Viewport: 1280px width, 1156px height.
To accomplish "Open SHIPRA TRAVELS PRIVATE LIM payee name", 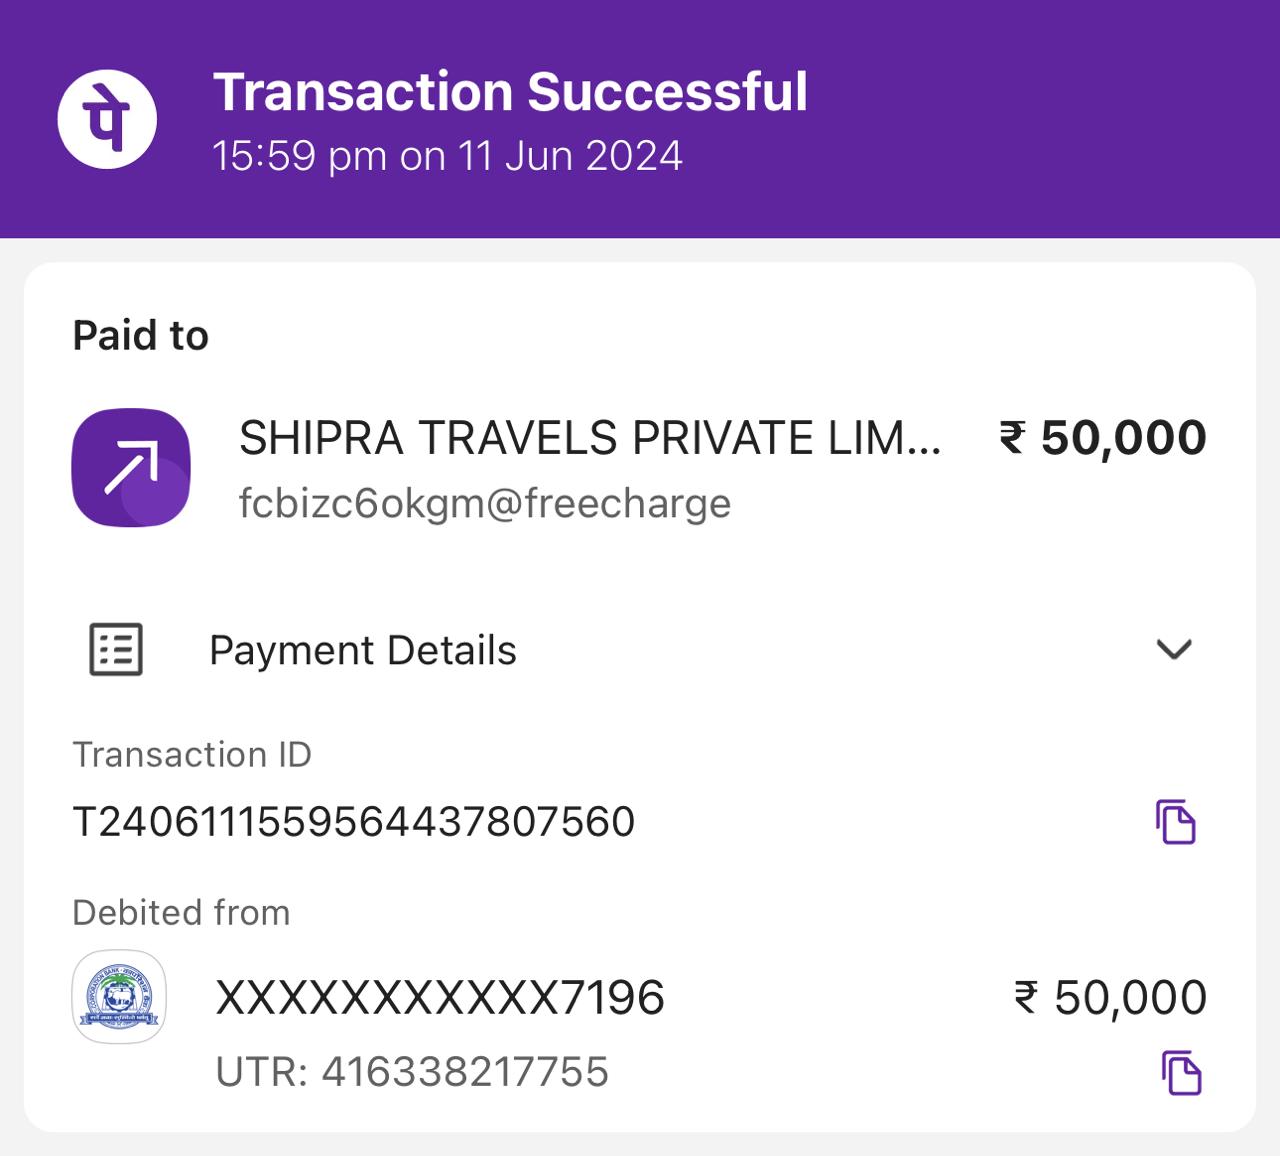I will point(590,438).
